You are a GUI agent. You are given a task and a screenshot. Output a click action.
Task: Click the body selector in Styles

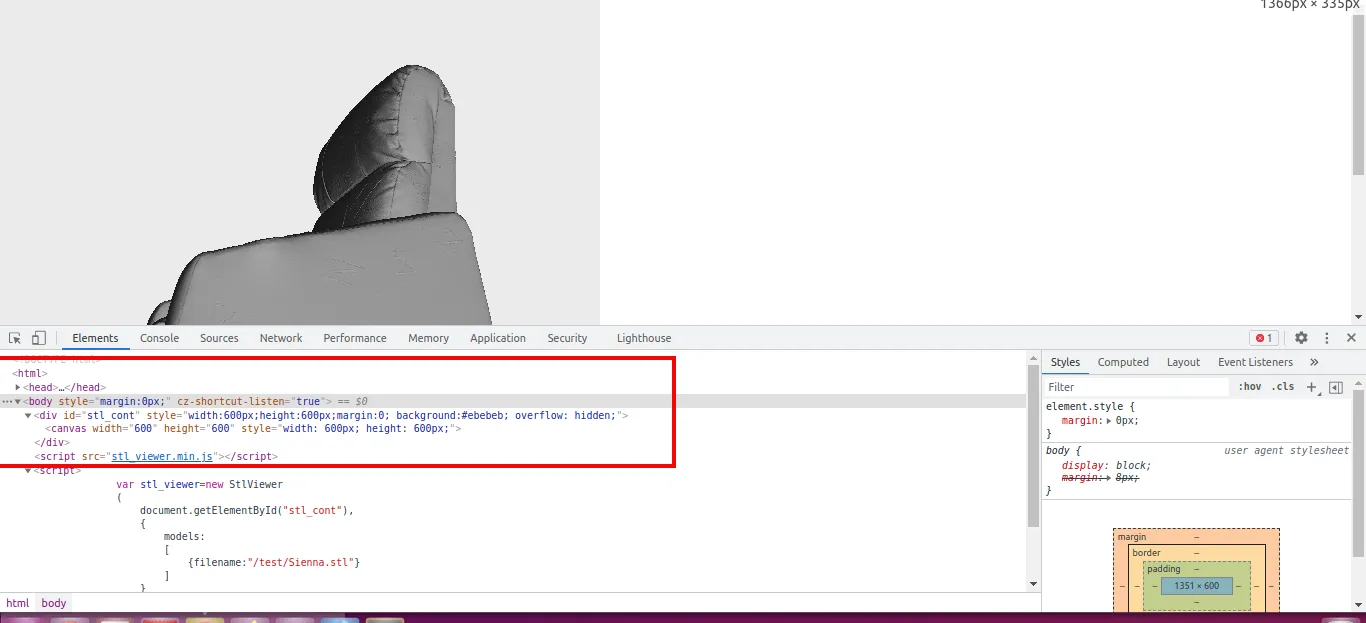tap(1057, 451)
